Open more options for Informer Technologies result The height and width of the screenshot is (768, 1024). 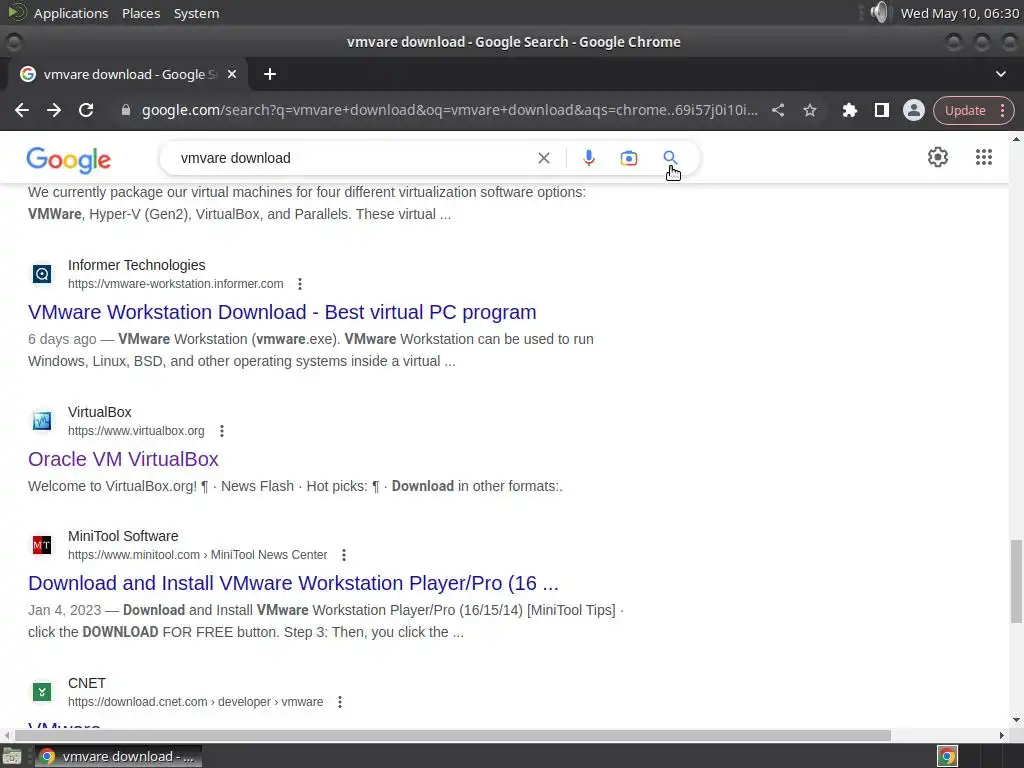[300, 284]
